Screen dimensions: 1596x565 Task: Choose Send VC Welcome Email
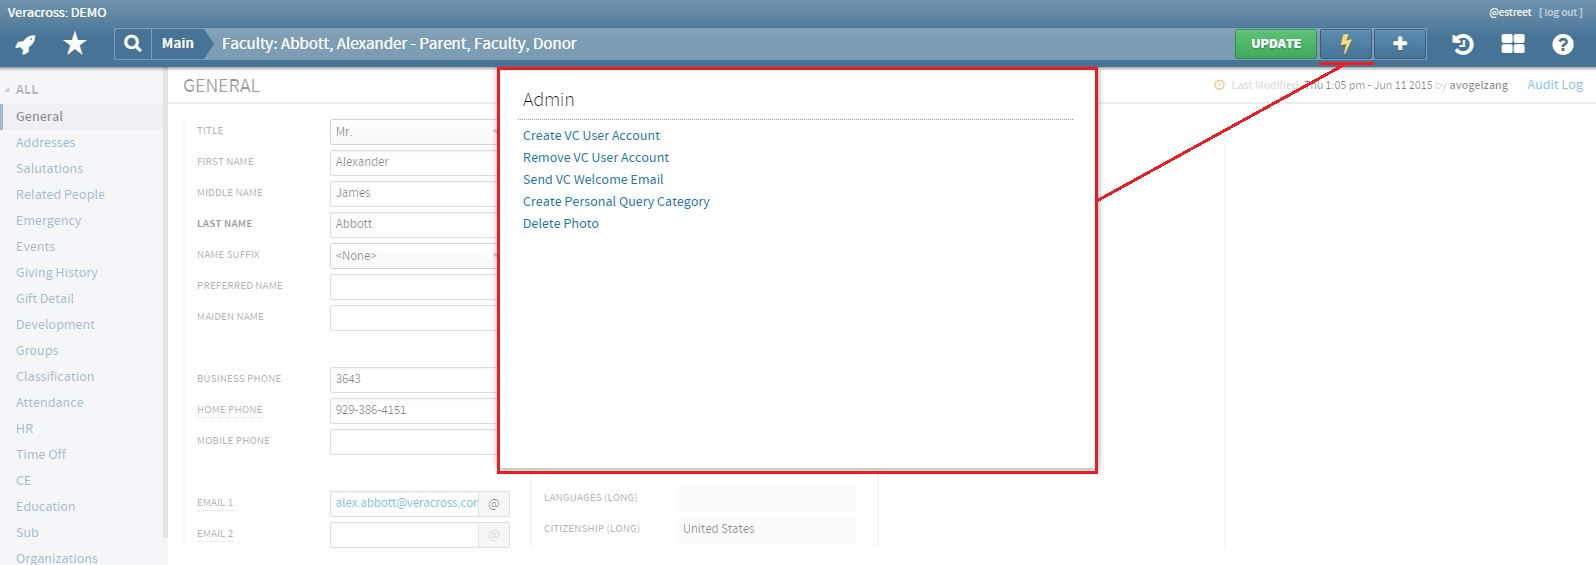pos(593,180)
